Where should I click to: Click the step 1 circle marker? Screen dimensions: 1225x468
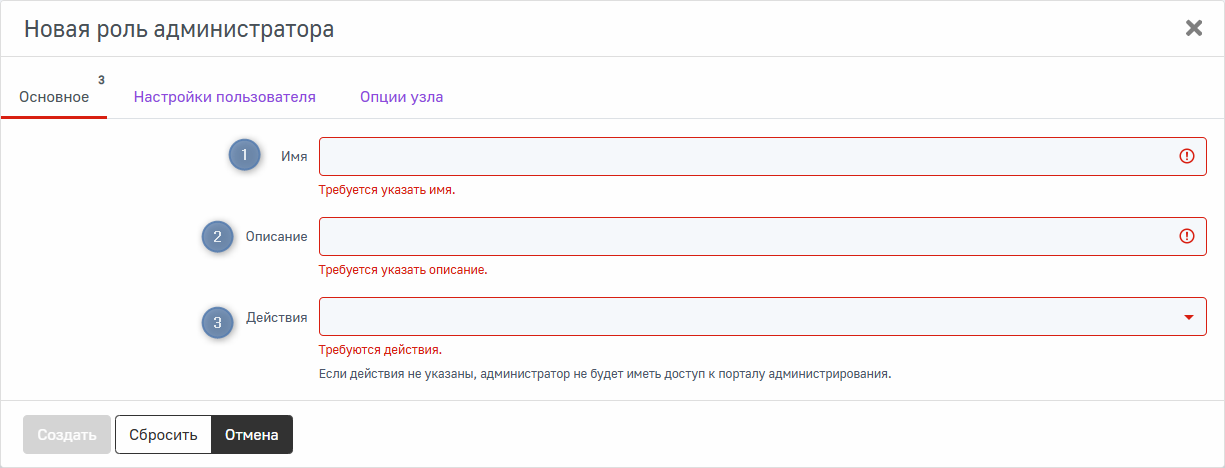[244, 156]
